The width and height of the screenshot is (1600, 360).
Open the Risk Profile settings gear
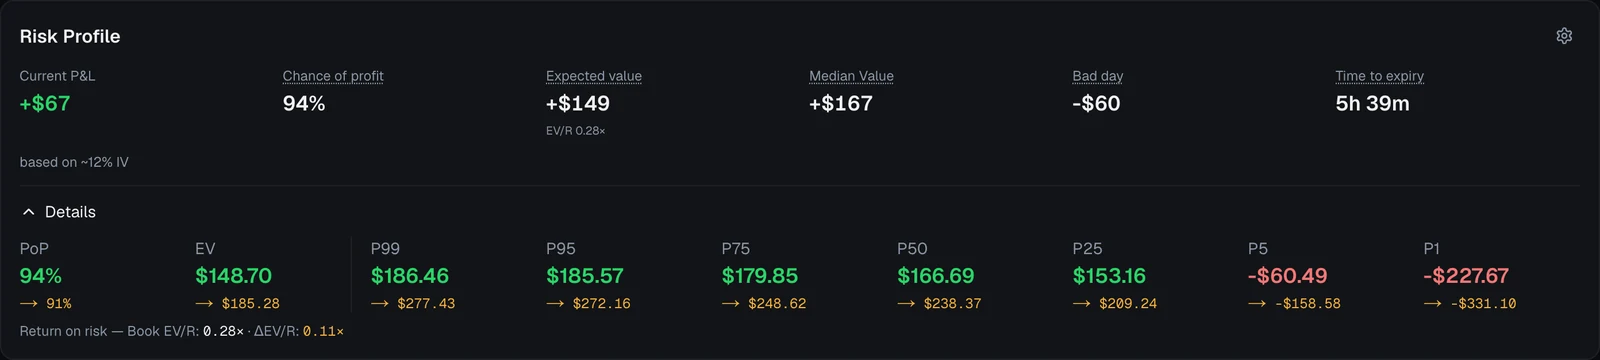(1564, 36)
